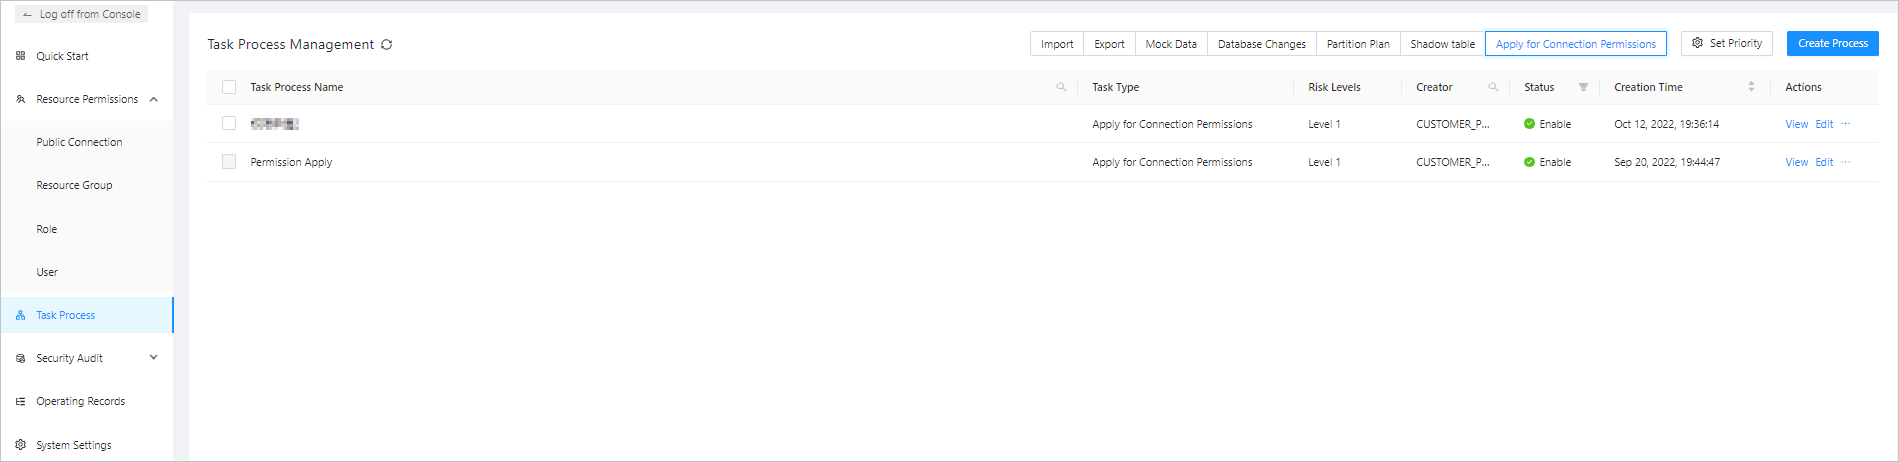Switch to the Partition Plan tab
Viewport: 1899px width, 462px height.
click(x=1358, y=44)
